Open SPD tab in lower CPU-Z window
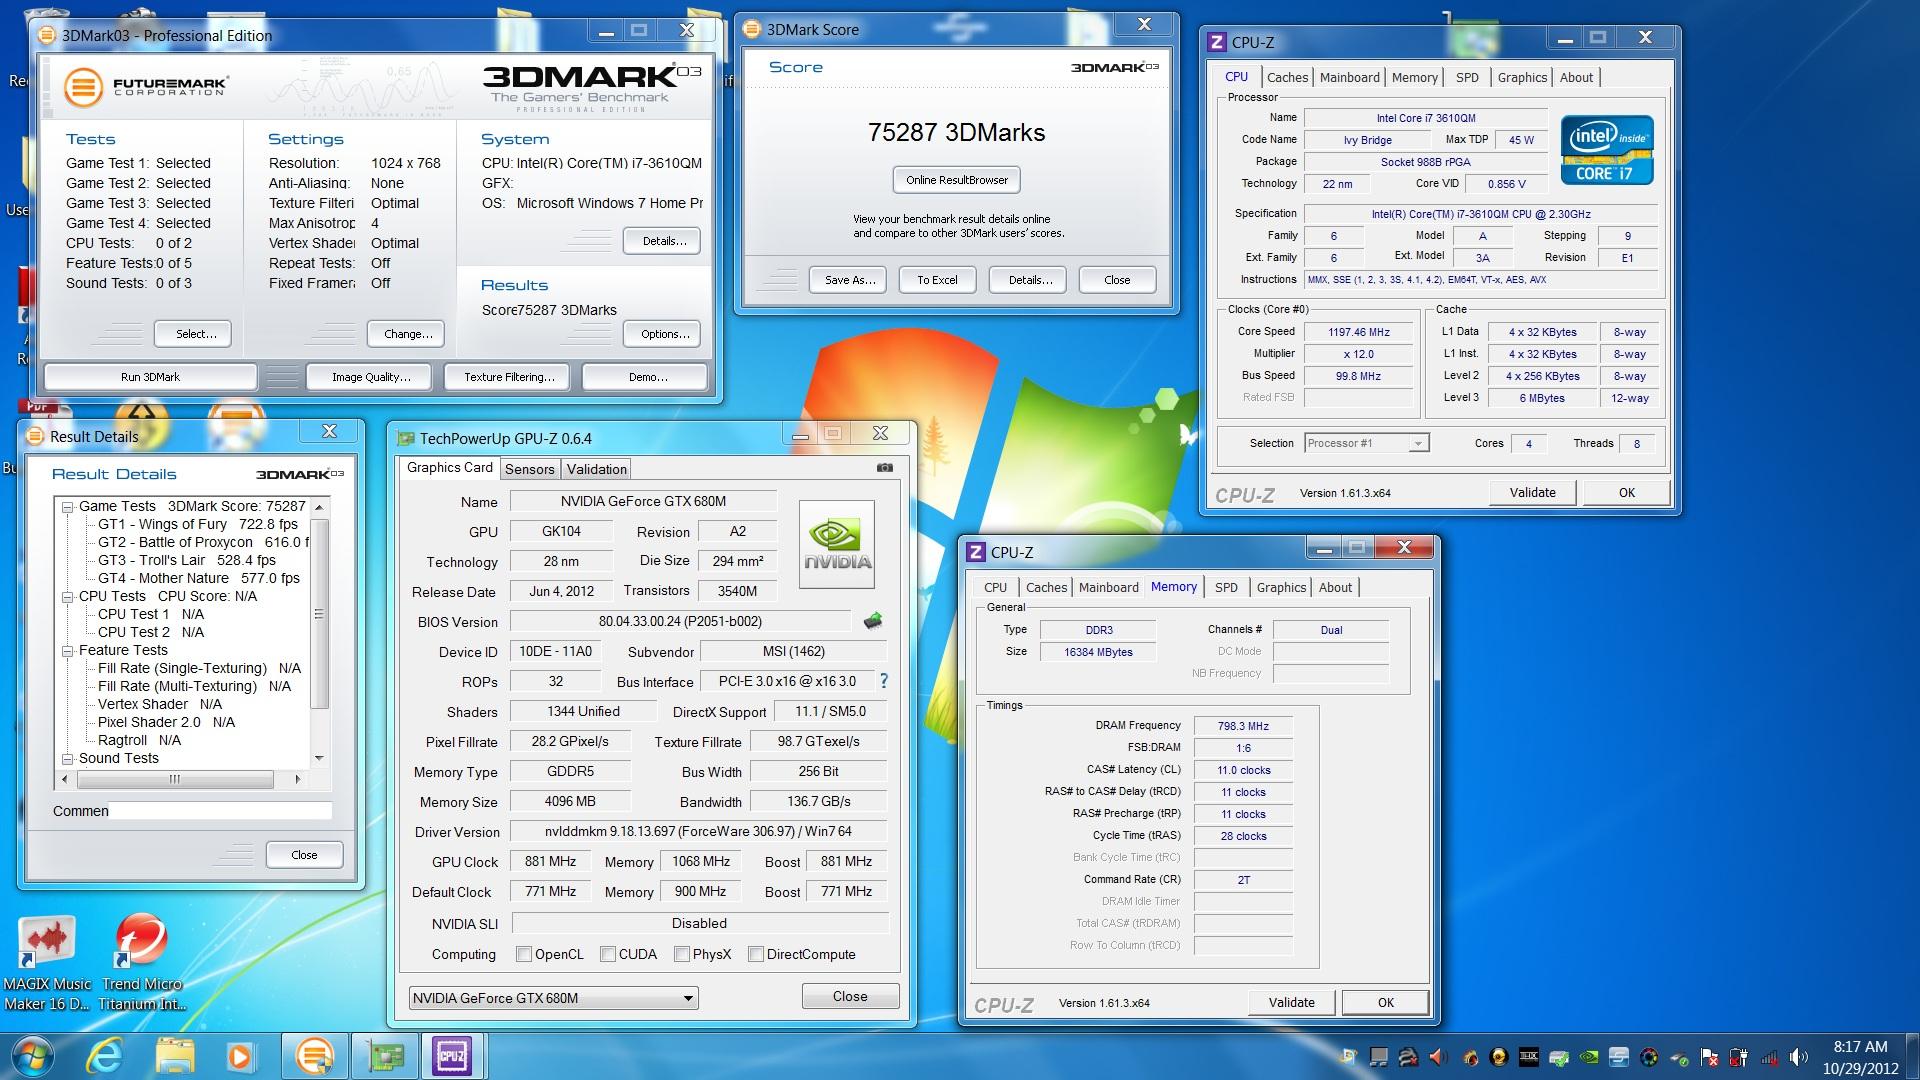This screenshot has height=1080, width=1920. coord(1226,587)
